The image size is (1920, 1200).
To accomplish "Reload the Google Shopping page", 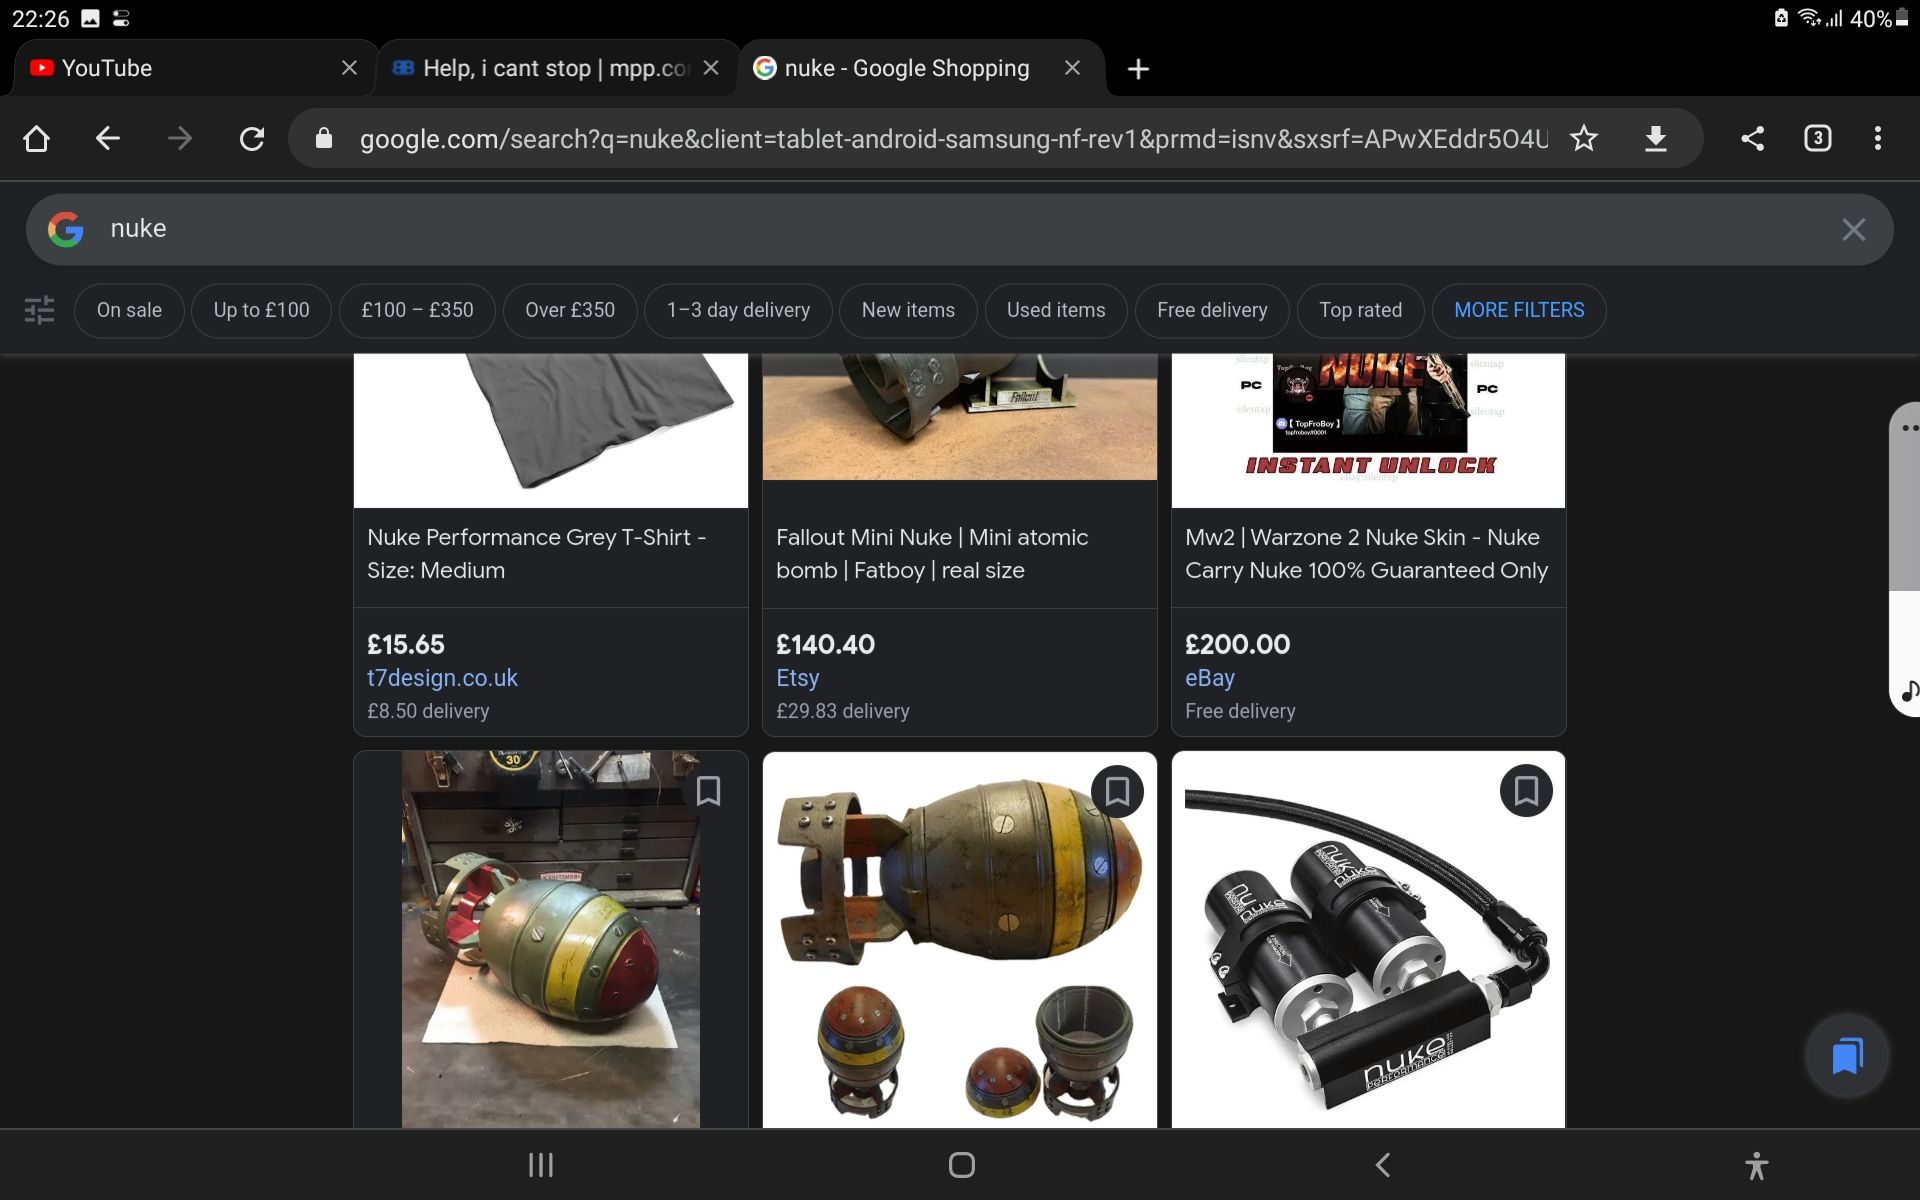I will [x=252, y=138].
